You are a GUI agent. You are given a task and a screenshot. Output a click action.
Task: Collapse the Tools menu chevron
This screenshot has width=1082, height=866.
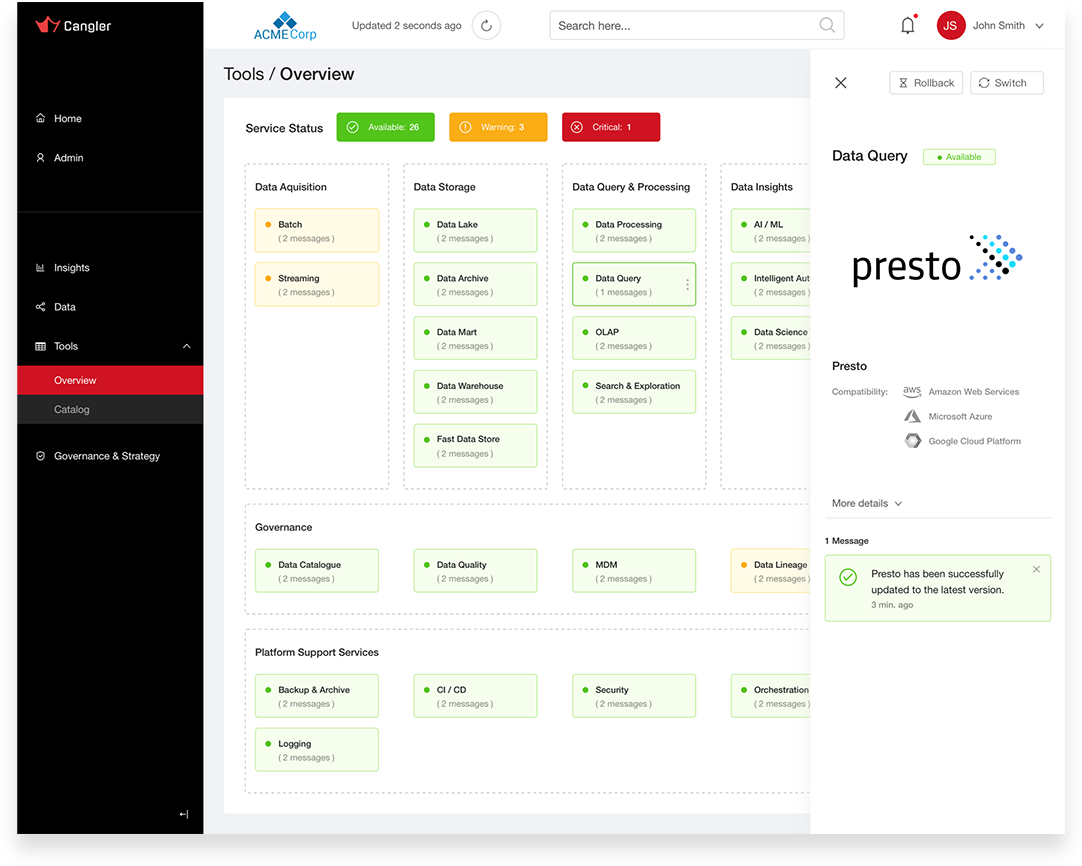pos(186,346)
